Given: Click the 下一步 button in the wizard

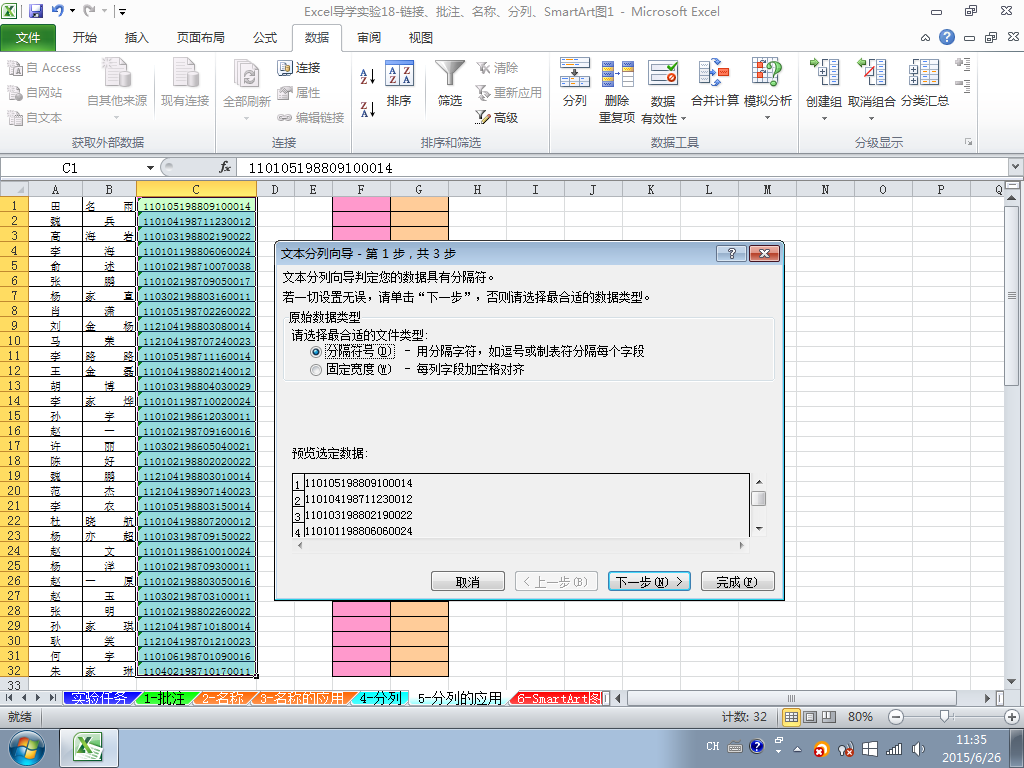Looking at the screenshot, I should [649, 581].
